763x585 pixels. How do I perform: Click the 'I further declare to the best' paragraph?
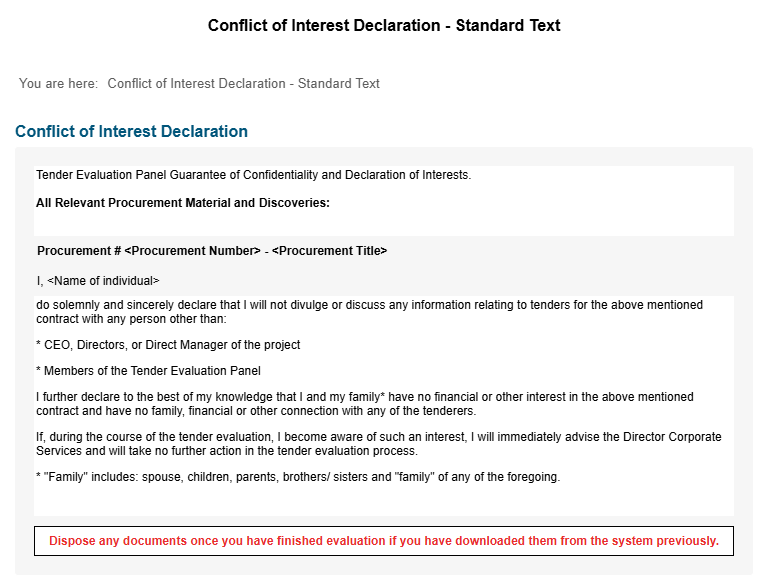pos(365,404)
